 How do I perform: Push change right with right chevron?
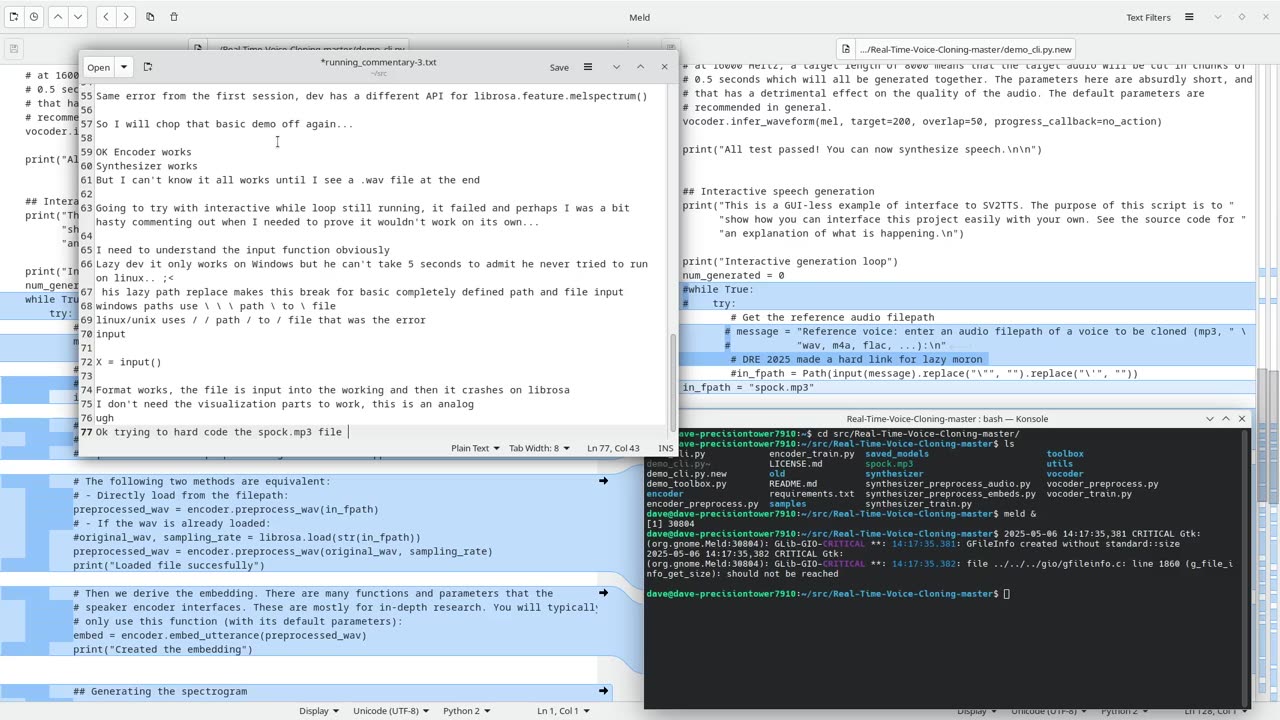click(x=125, y=17)
